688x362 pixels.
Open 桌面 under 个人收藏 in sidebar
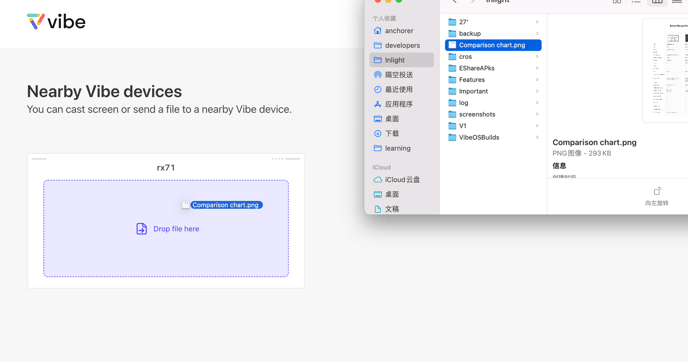(401, 119)
